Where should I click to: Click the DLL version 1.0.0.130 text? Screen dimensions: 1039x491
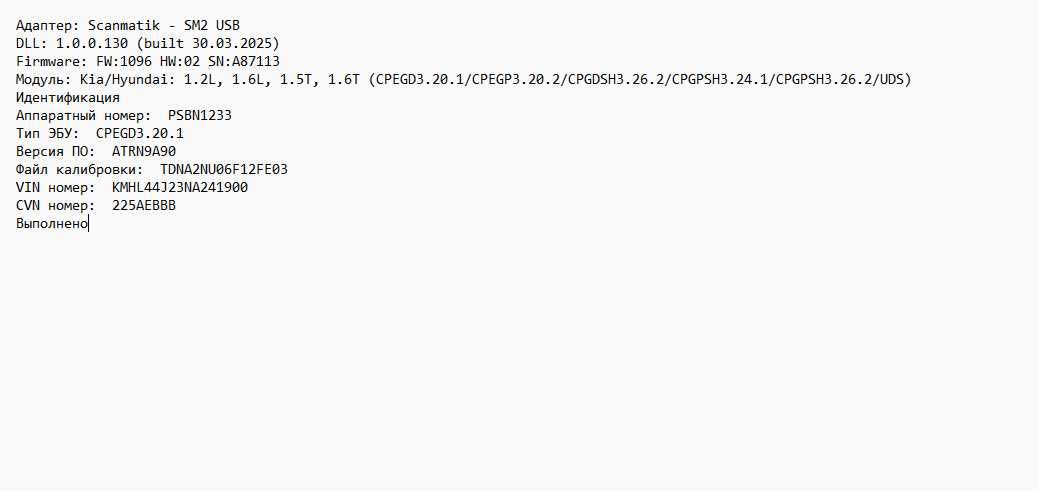(92, 44)
